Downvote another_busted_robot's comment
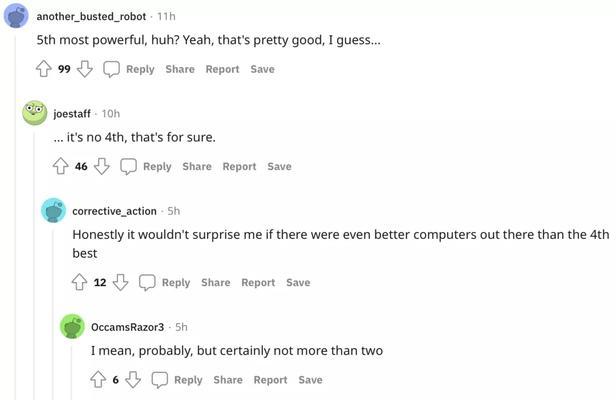This screenshot has height=400, width=616. coord(85,69)
